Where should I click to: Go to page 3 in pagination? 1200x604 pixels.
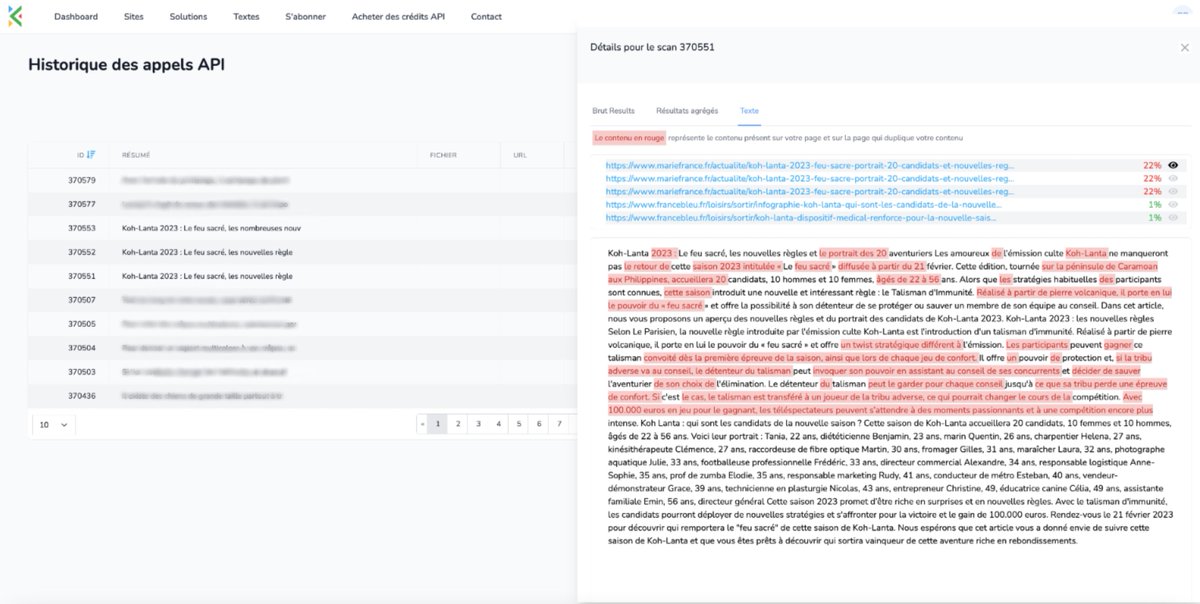pos(478,424)
